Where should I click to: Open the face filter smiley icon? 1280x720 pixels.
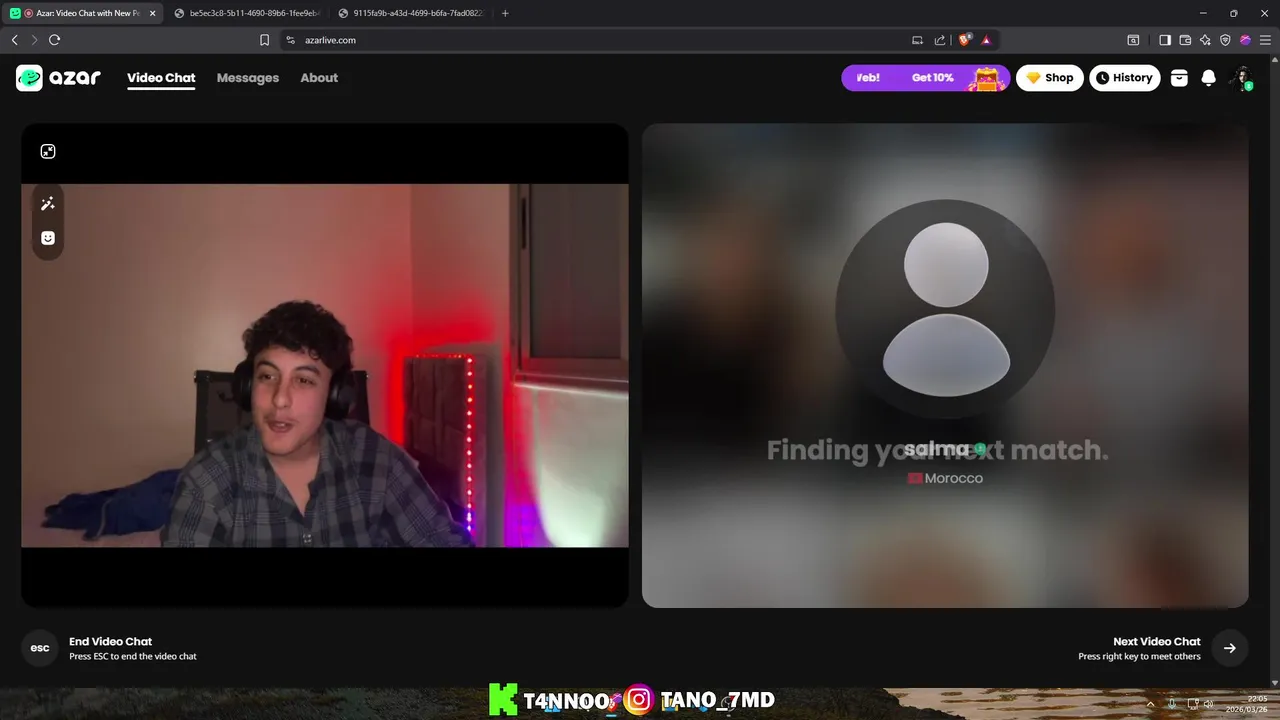pos(48,238)
